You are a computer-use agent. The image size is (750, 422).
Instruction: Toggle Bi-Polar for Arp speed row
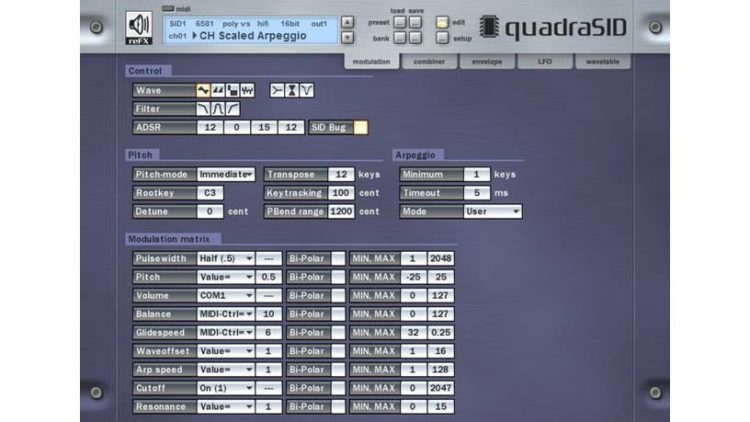pos(338,370)
